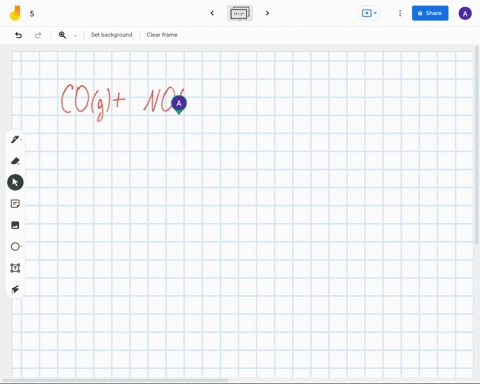The height and width of the screenshot is (384, 480).
Task: Open the frame bar thumbnail
Action: pyautogui.click(x=240, y=13)
